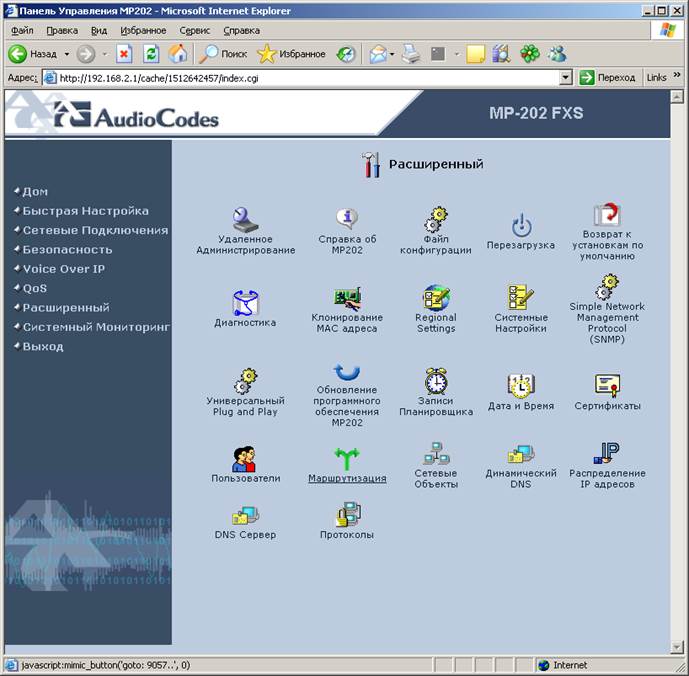Open the Пользователи people icon

(x=244, y=459)
